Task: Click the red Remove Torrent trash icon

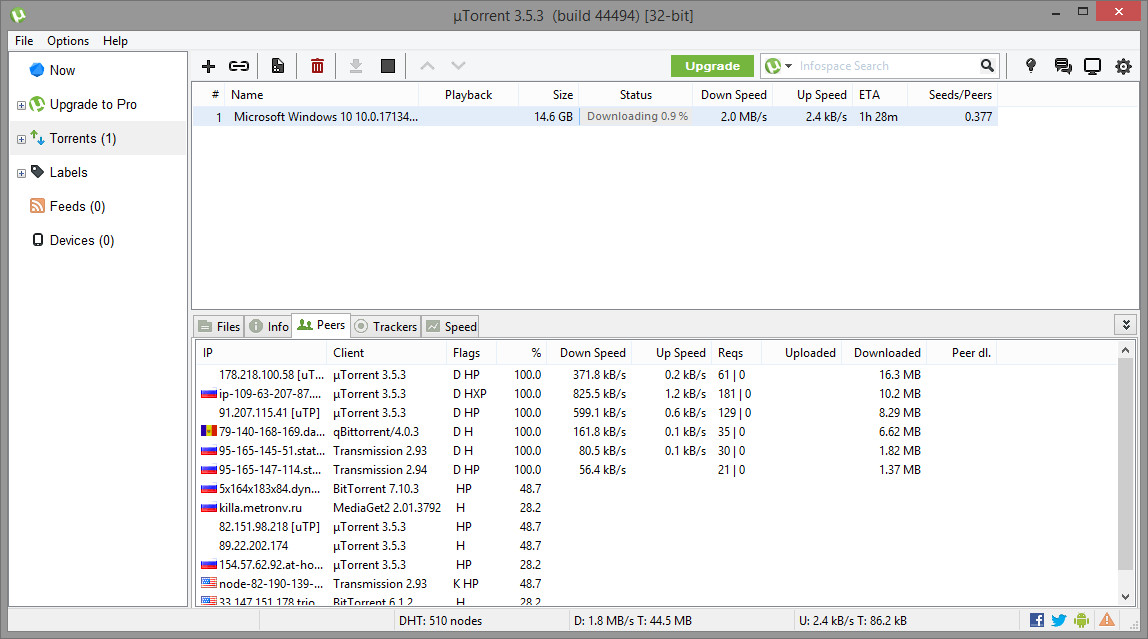Action: [317, 66]
